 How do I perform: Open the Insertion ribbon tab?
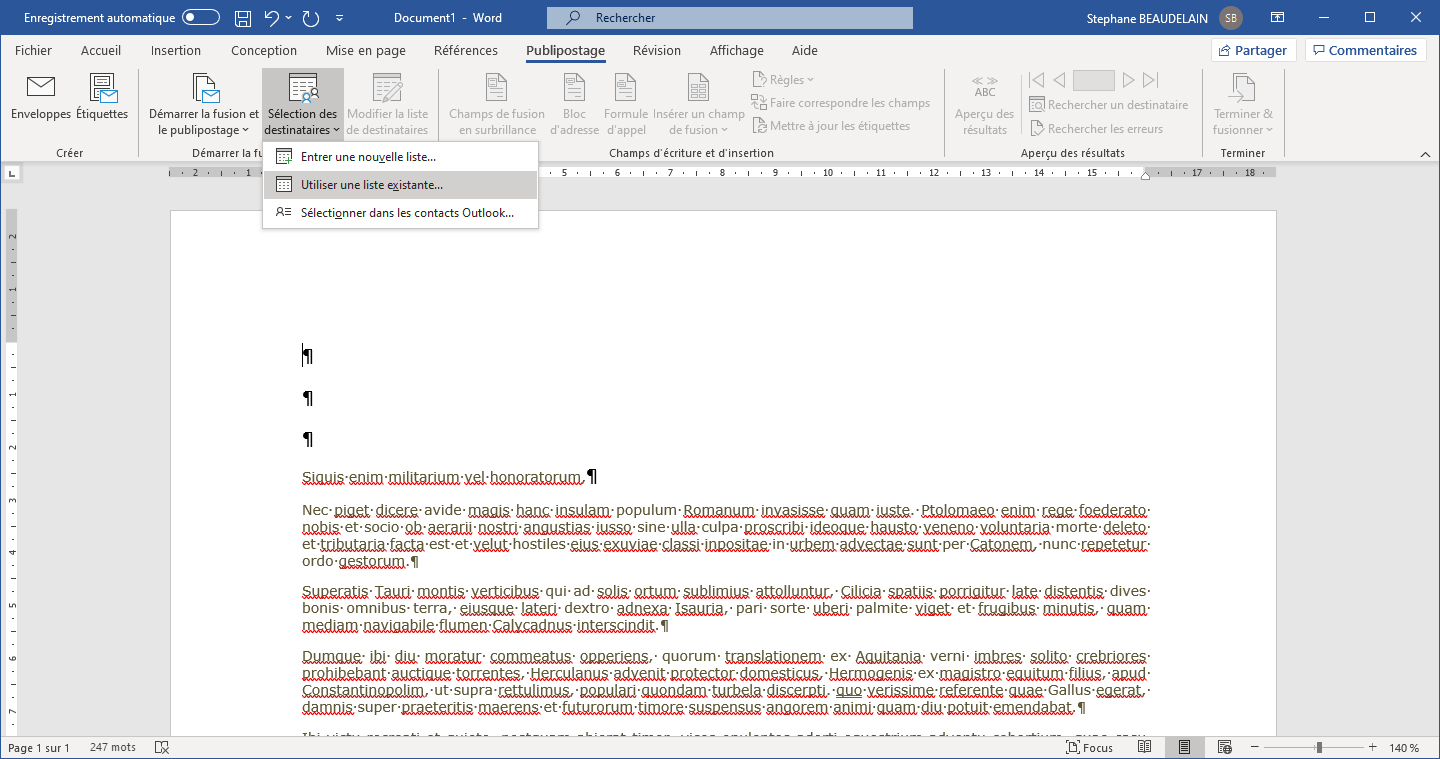click(176, 51)
